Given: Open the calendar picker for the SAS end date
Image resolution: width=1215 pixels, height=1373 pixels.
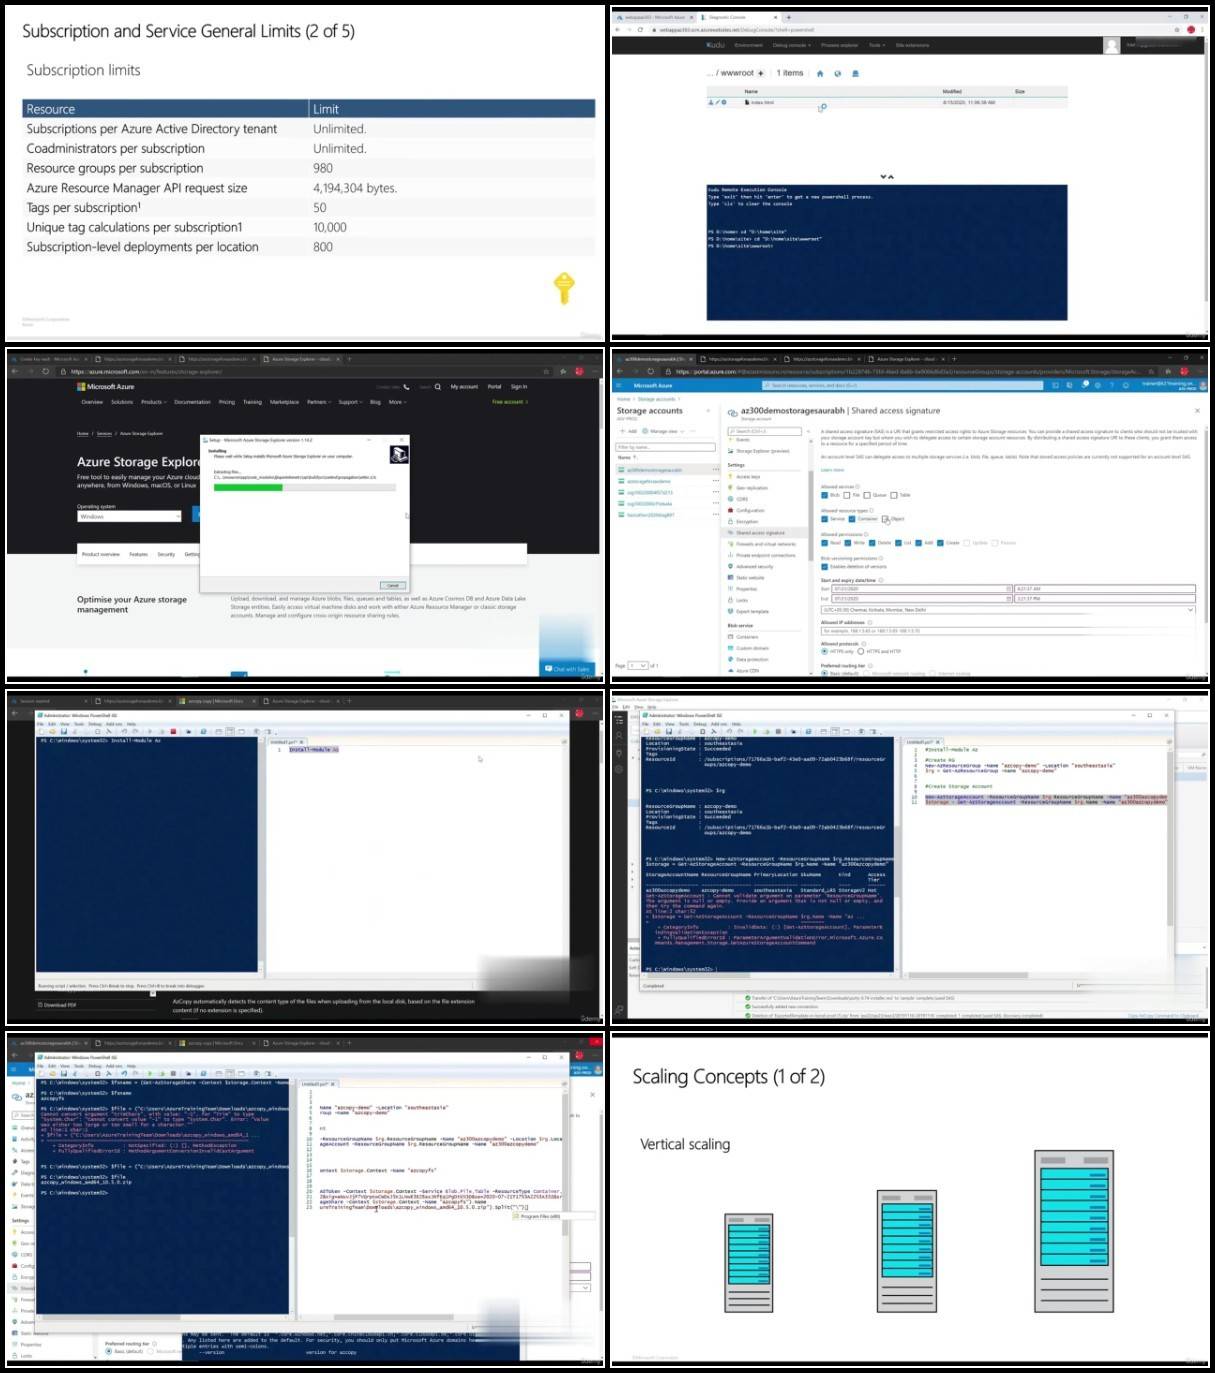Looking at the screenshot, I should (x=1008, y=599).
